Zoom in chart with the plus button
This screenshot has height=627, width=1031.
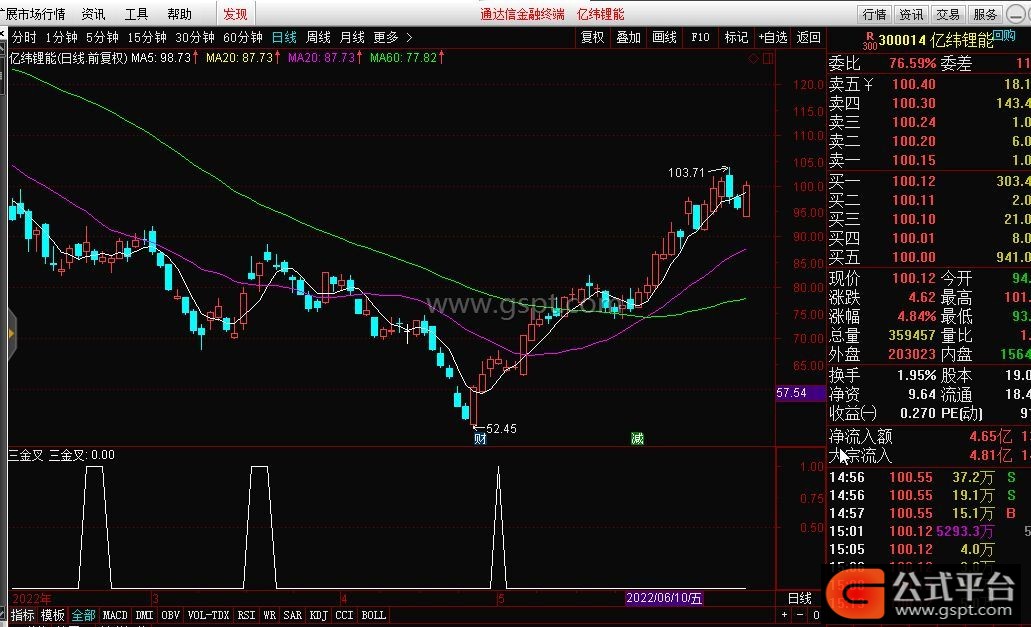tap(784, 615)
